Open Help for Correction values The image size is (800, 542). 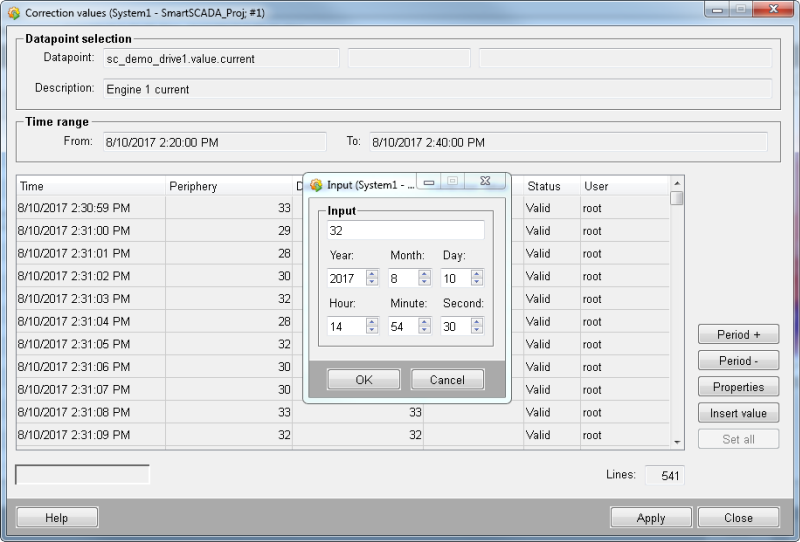[57, 518]
